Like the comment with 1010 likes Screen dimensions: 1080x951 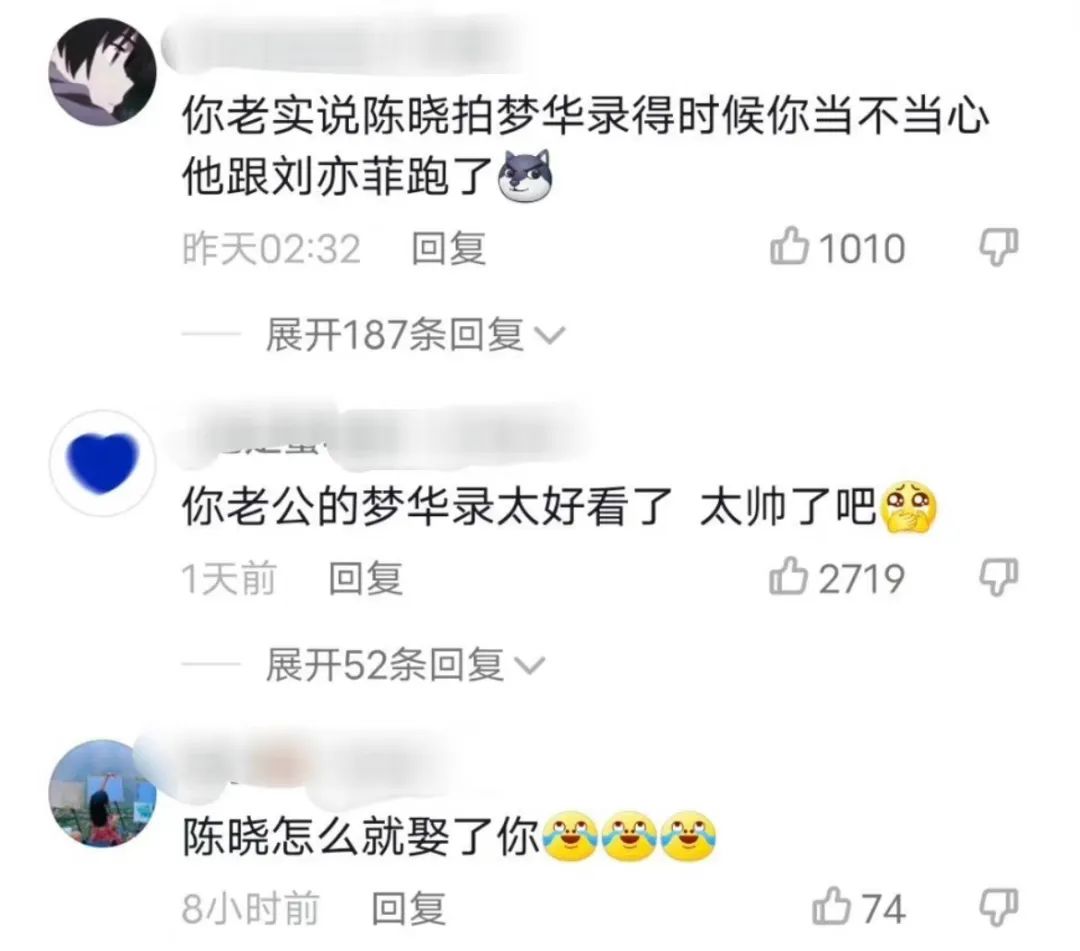click(x=789, y=247)
